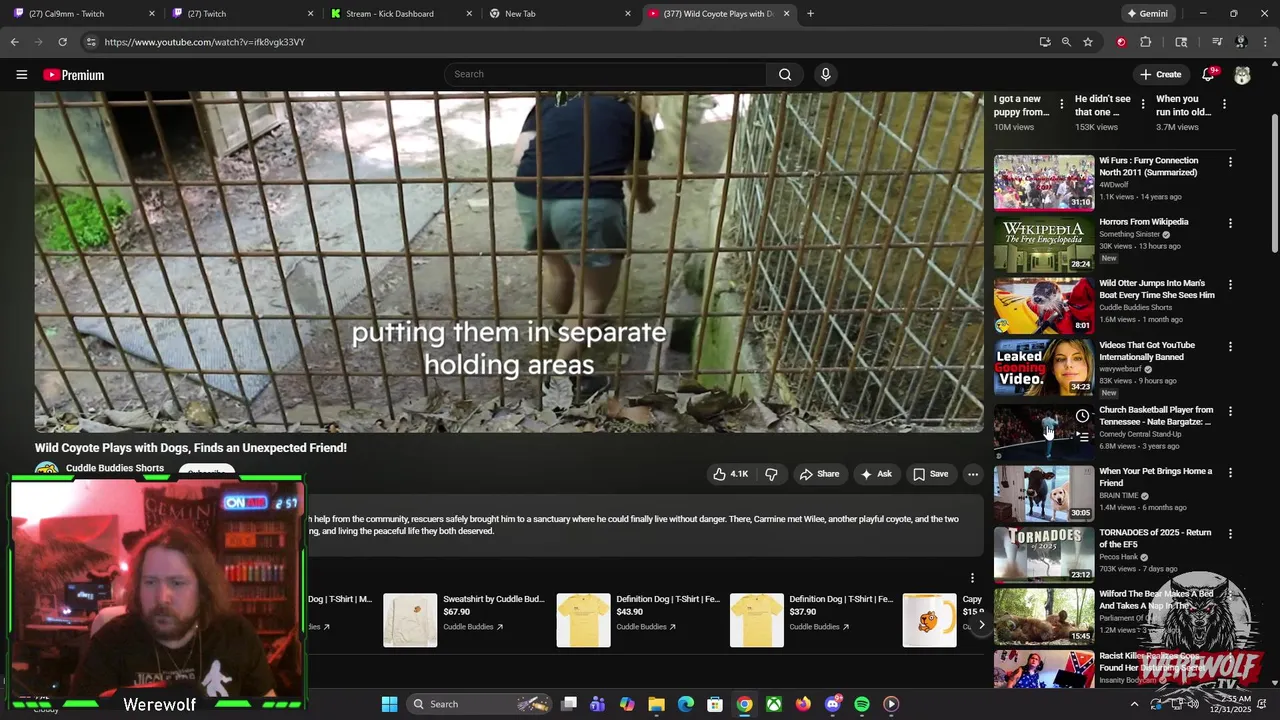1280x720 pixels.
Task: Open Spotify from the taskbar
Action: [x=862, y=704]
